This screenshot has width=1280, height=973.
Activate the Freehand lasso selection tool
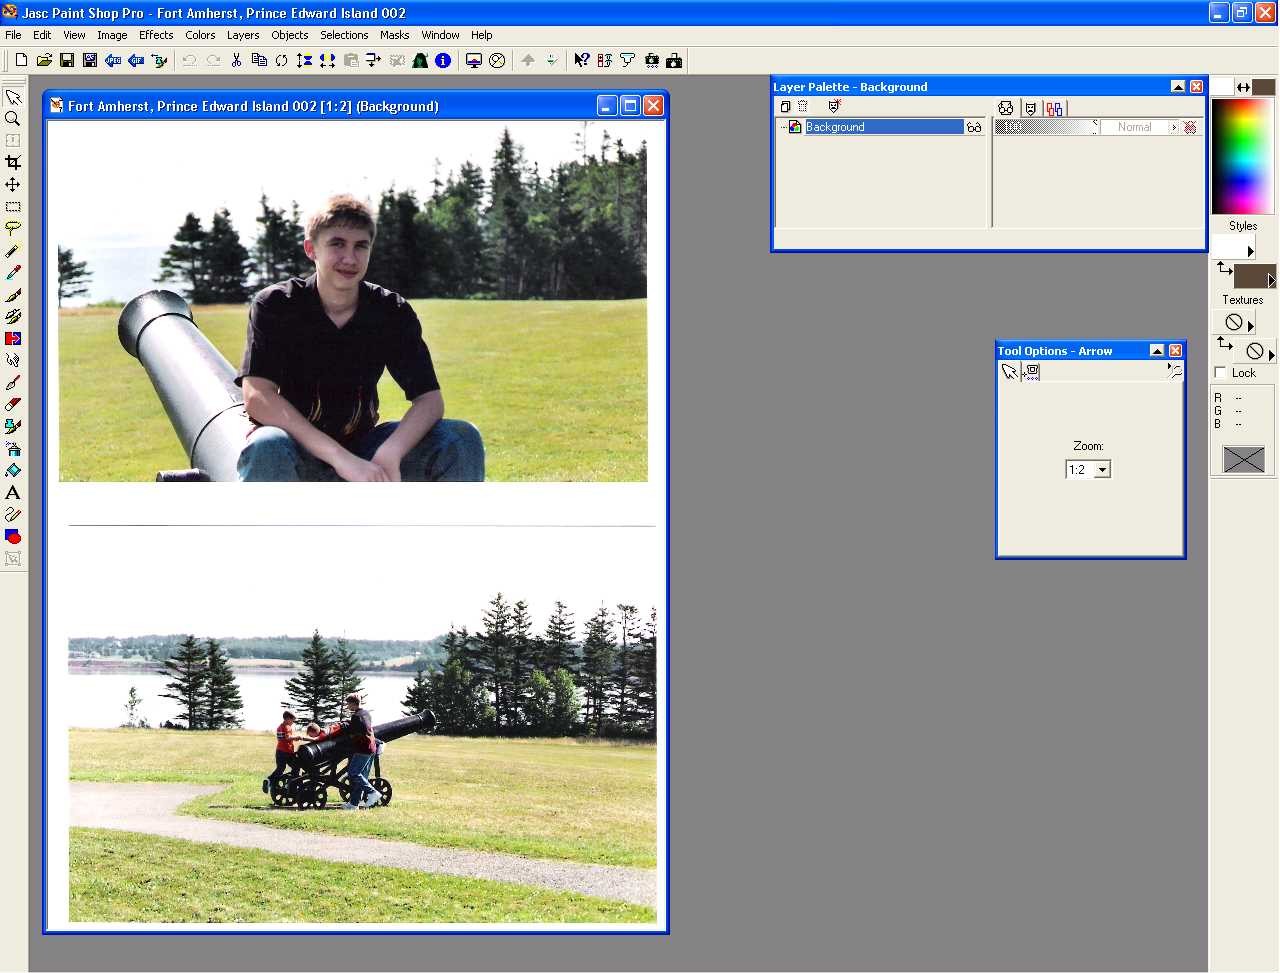click(x=13, y=229)
